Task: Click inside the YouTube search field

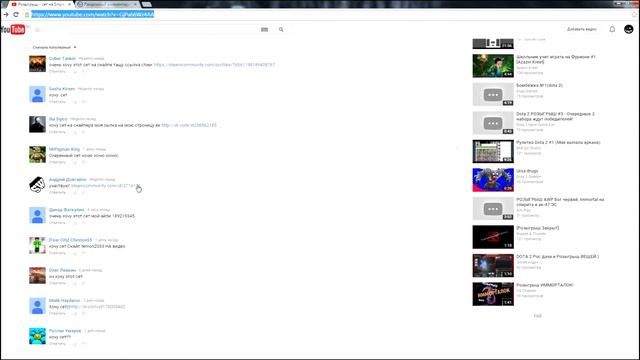Action: coord(163,29)
